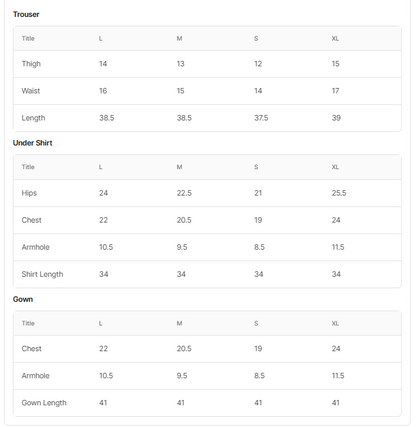Select Trouser Length value 37.5 for S
Screen dimensions: 416x427
point(261,118)
